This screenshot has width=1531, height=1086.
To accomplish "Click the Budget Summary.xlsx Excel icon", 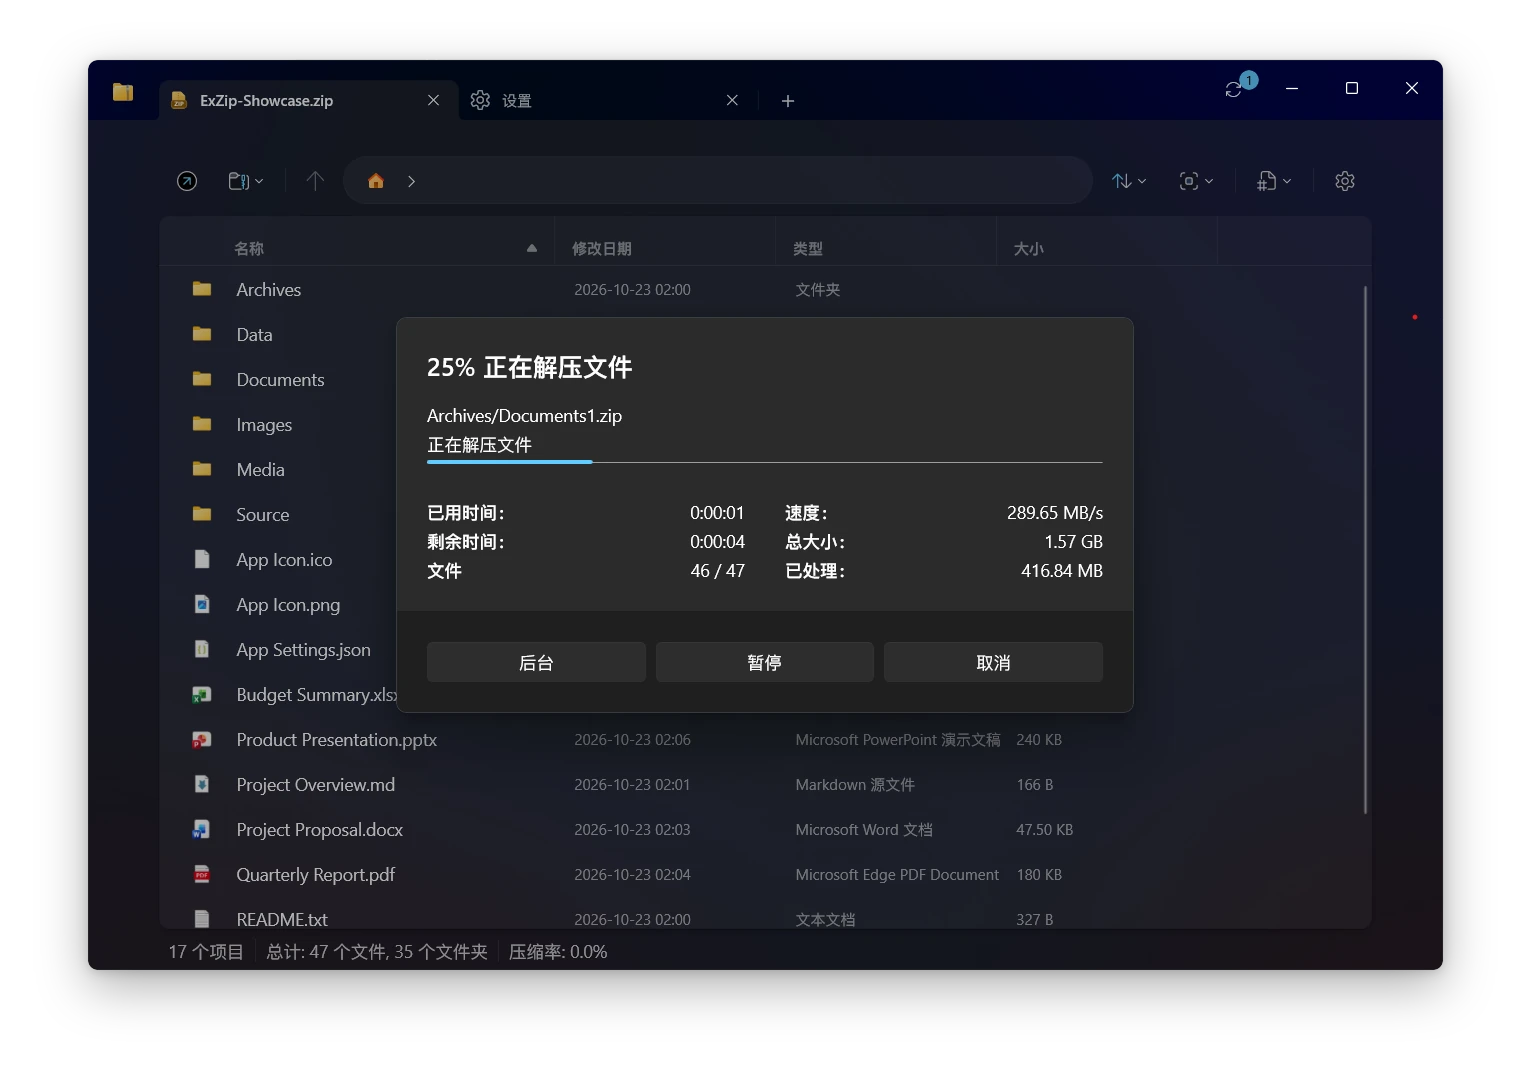I will coord(202,694).
